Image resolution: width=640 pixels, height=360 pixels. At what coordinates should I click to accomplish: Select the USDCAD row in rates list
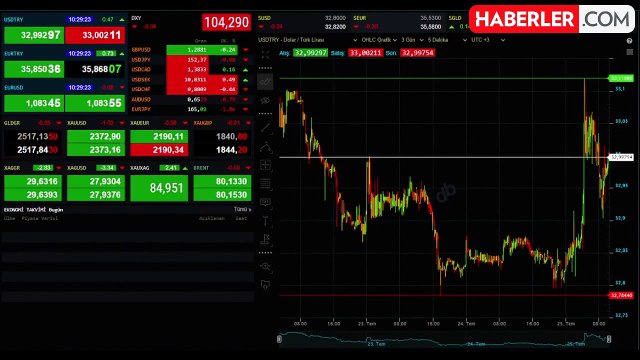(190, 69)
